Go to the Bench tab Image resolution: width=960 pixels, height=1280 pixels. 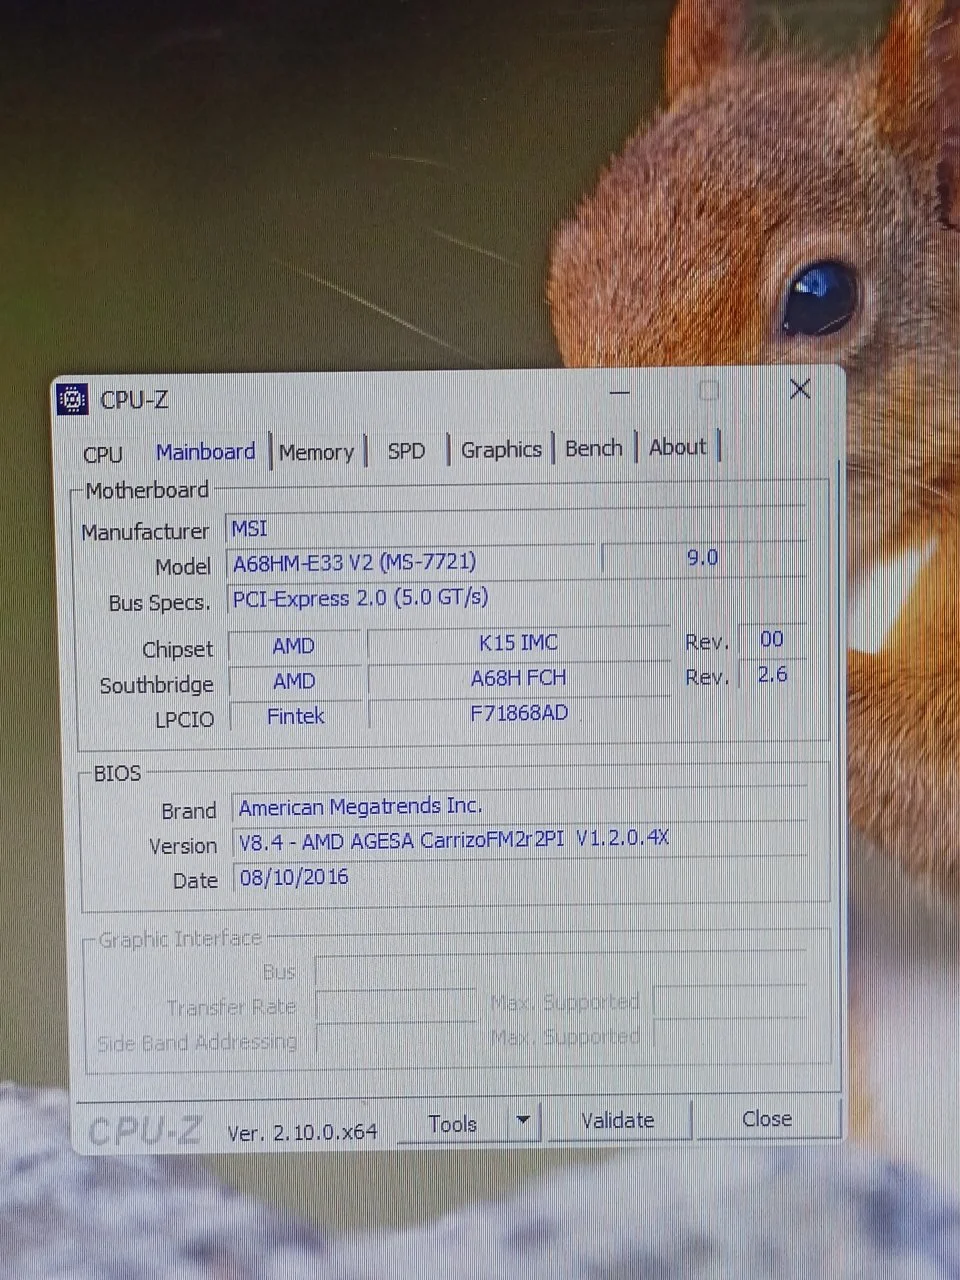click(x=594, y=448)
